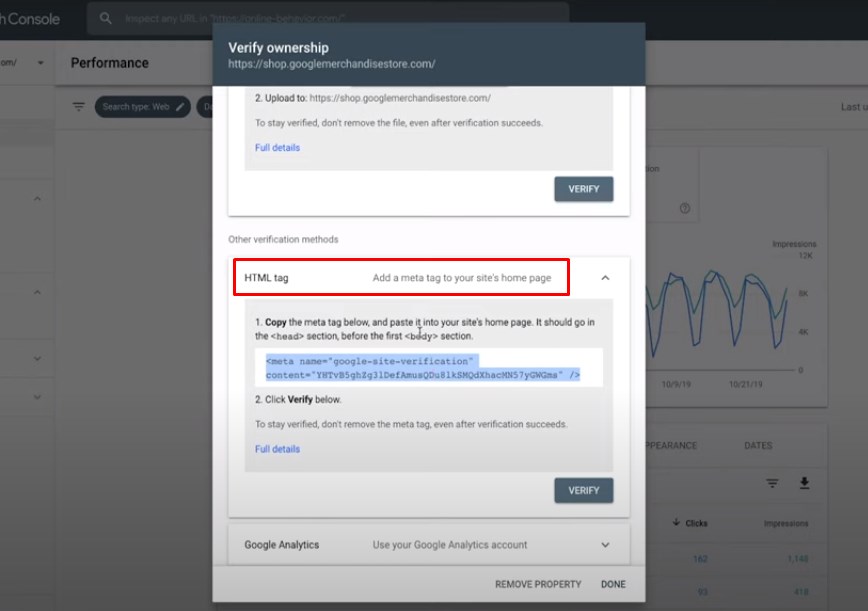Screen dimensions: 868x611
Task: Click Full details link under HTML tag steps
Action: [277, 449]
